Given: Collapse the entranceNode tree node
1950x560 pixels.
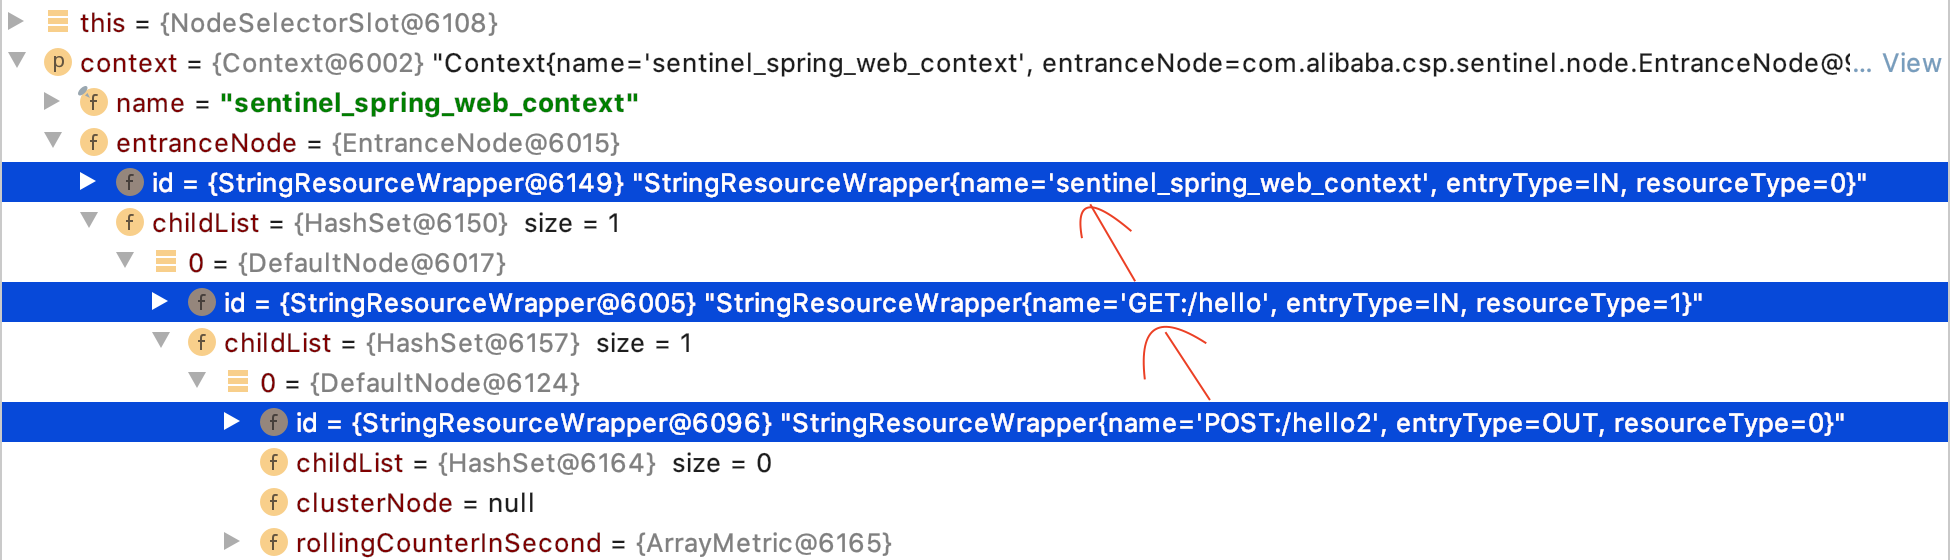Looking at the screenshot, I should 53,141.
